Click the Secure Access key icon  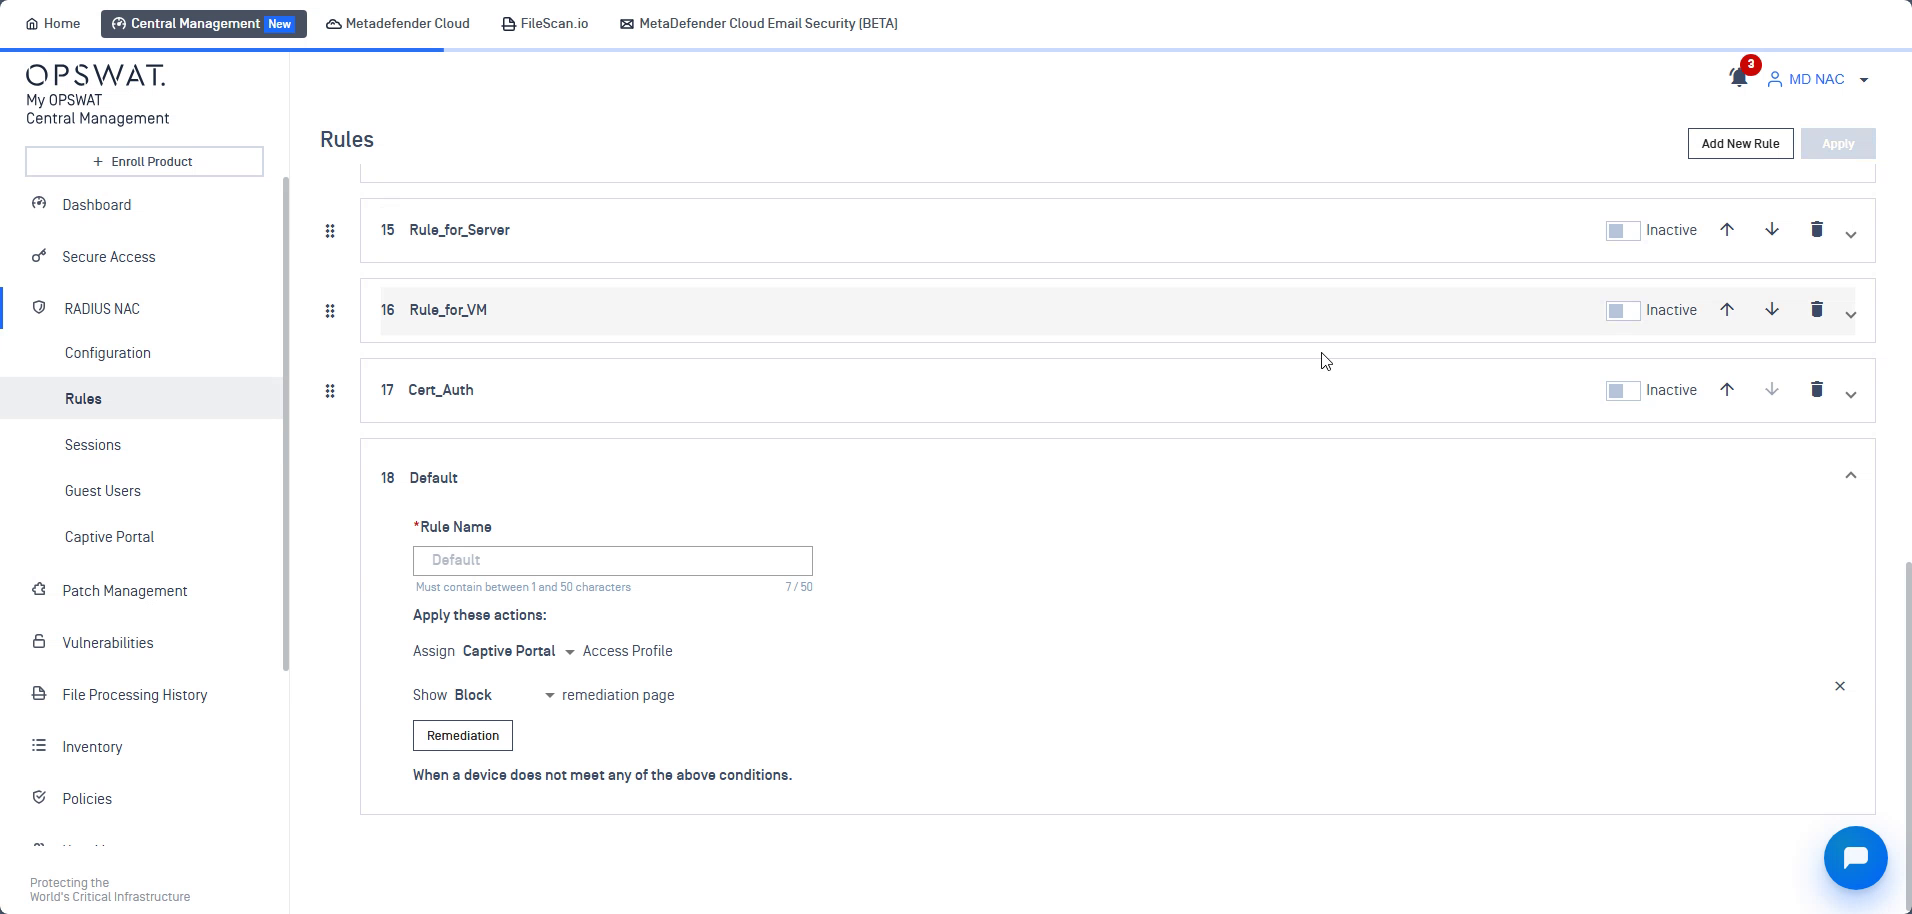[x=39, y=255]
